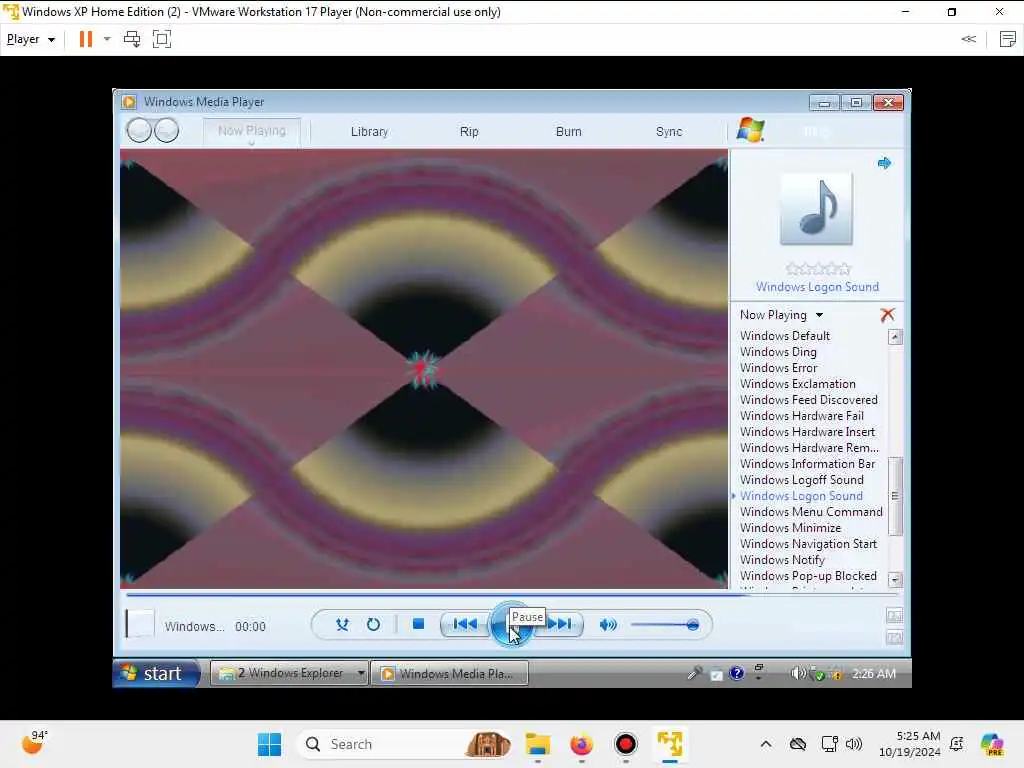Open the Now Playing tab's dropdown arrow

(251, 143)
